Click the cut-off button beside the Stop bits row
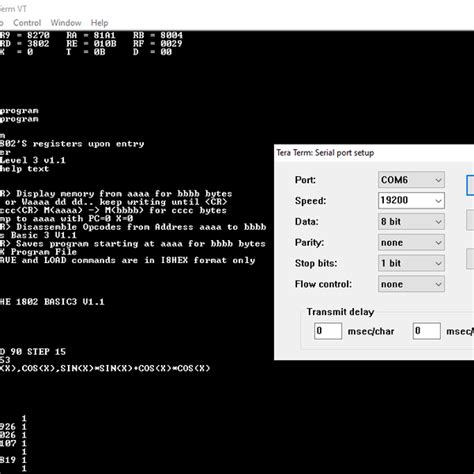This screenshot has height=474, width=474. tap(470, 258)
